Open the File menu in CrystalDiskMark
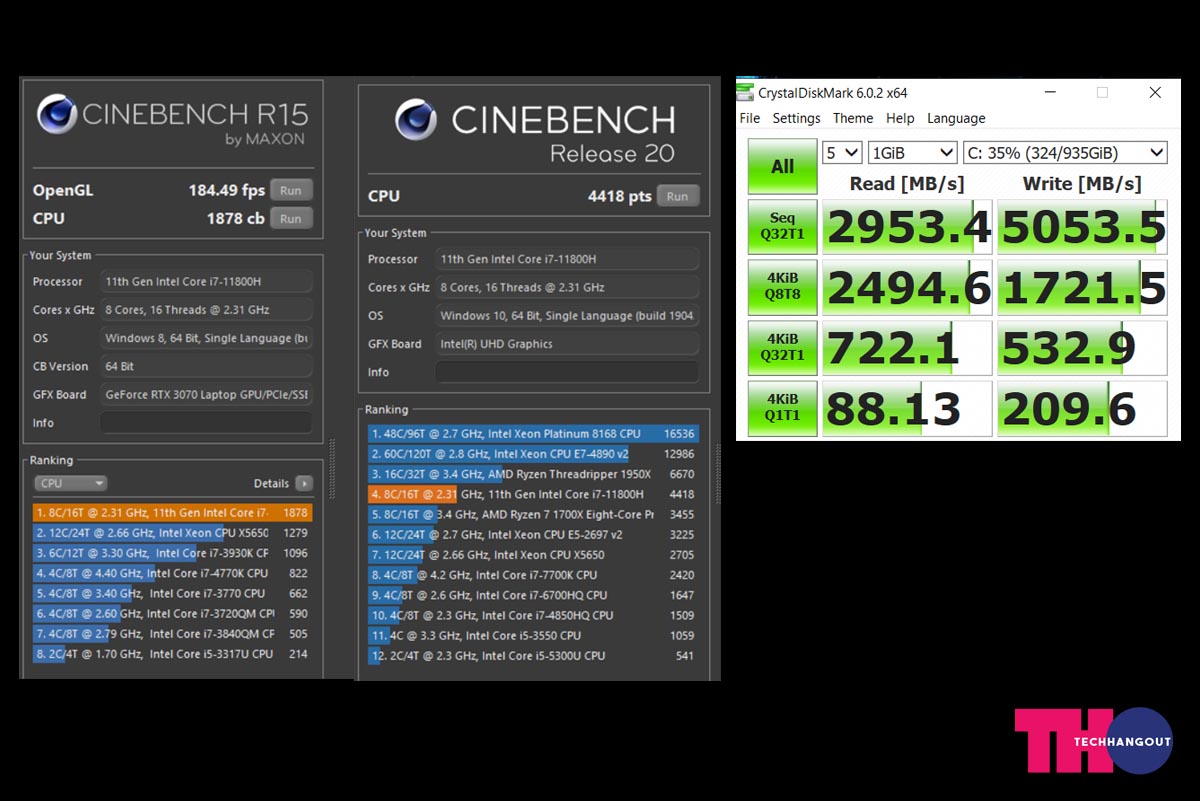 750,118
